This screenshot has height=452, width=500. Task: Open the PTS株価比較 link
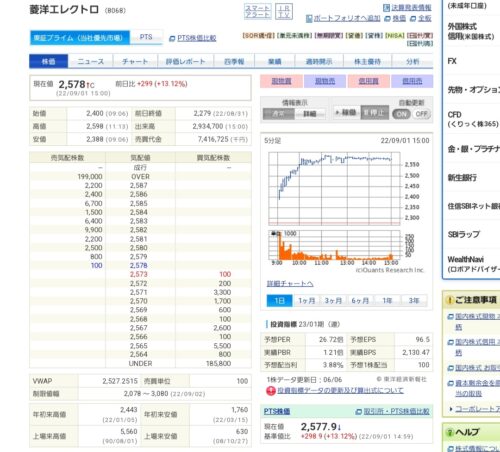197,38
